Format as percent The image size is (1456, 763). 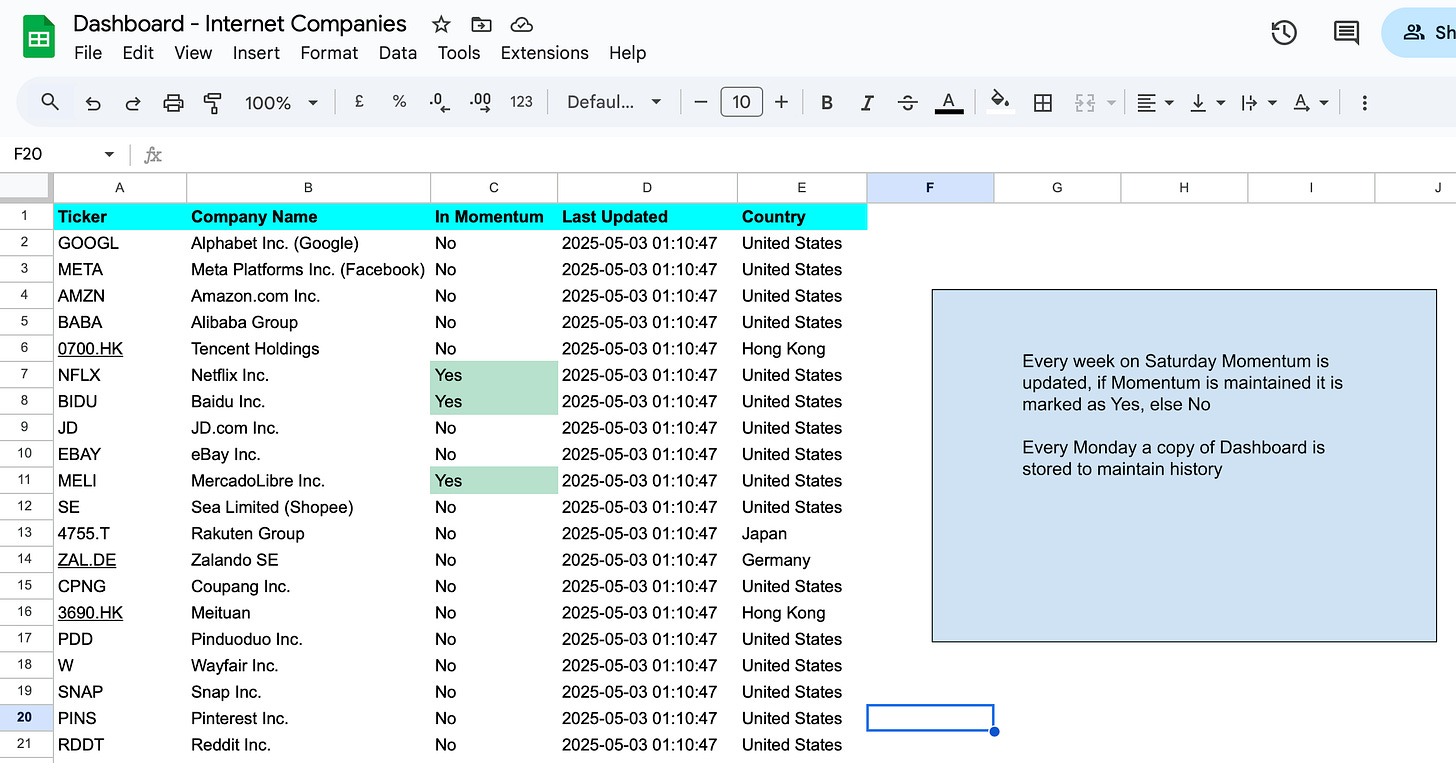coord(399,102)
